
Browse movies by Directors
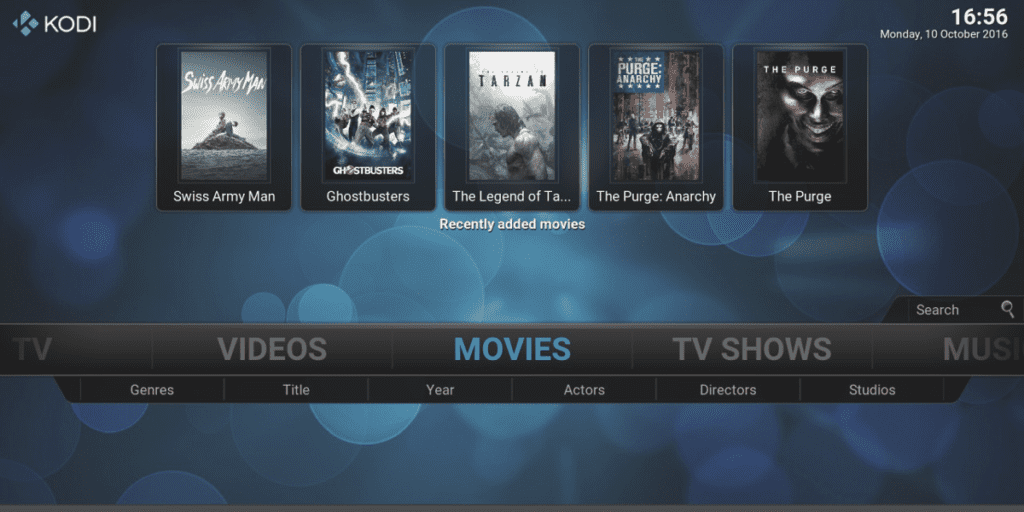(x=728, y=390)
